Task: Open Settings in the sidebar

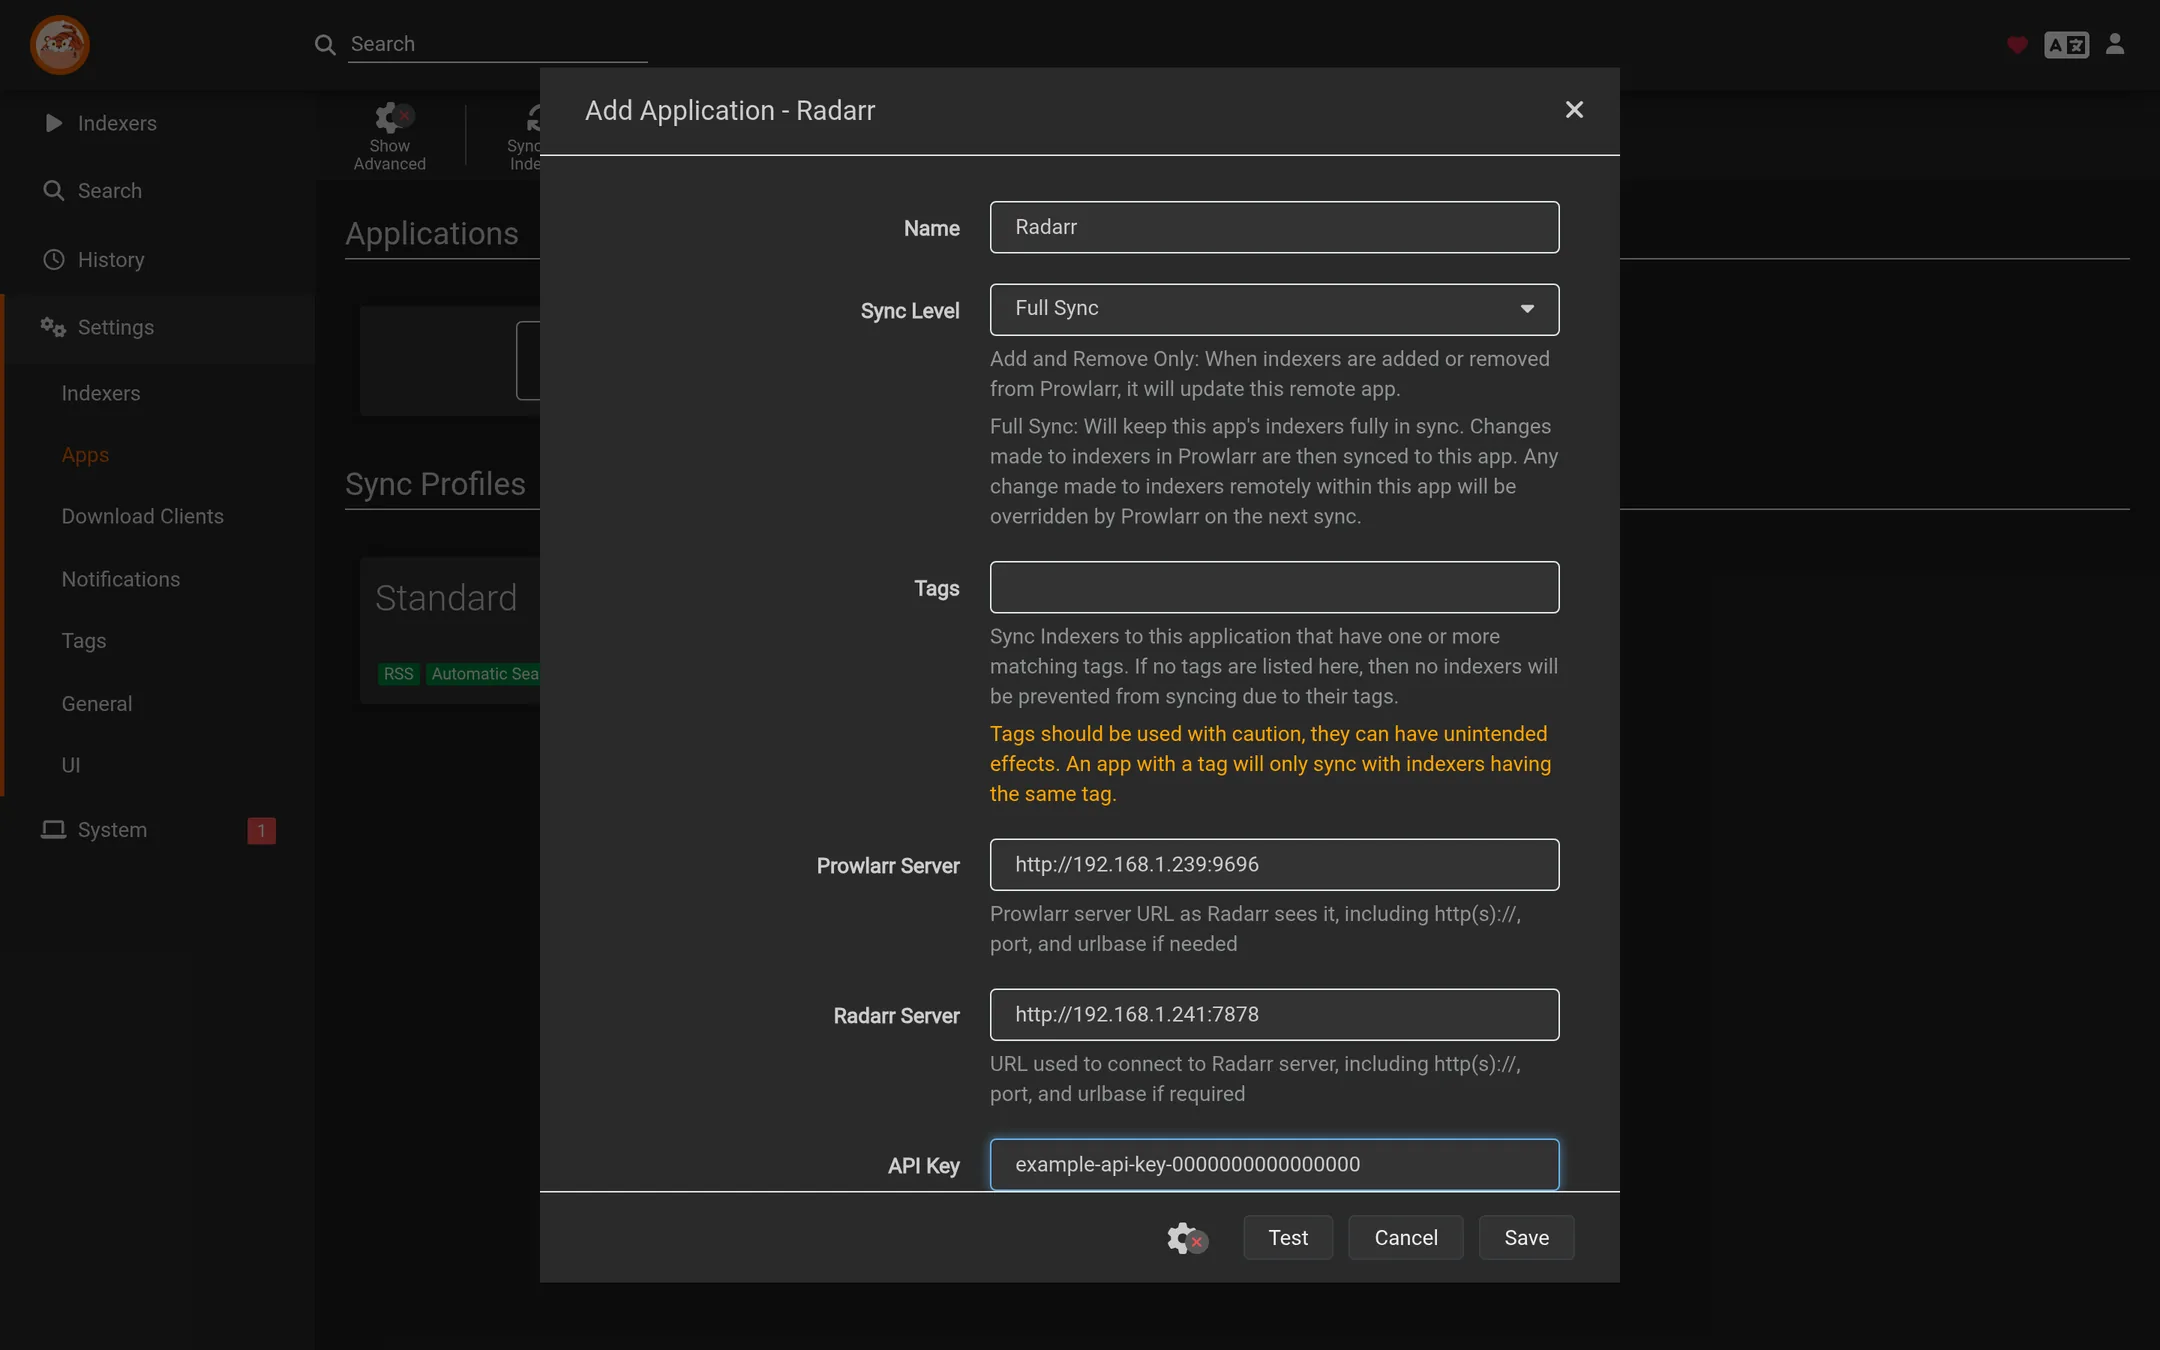Action: click(x=158, y=327)
